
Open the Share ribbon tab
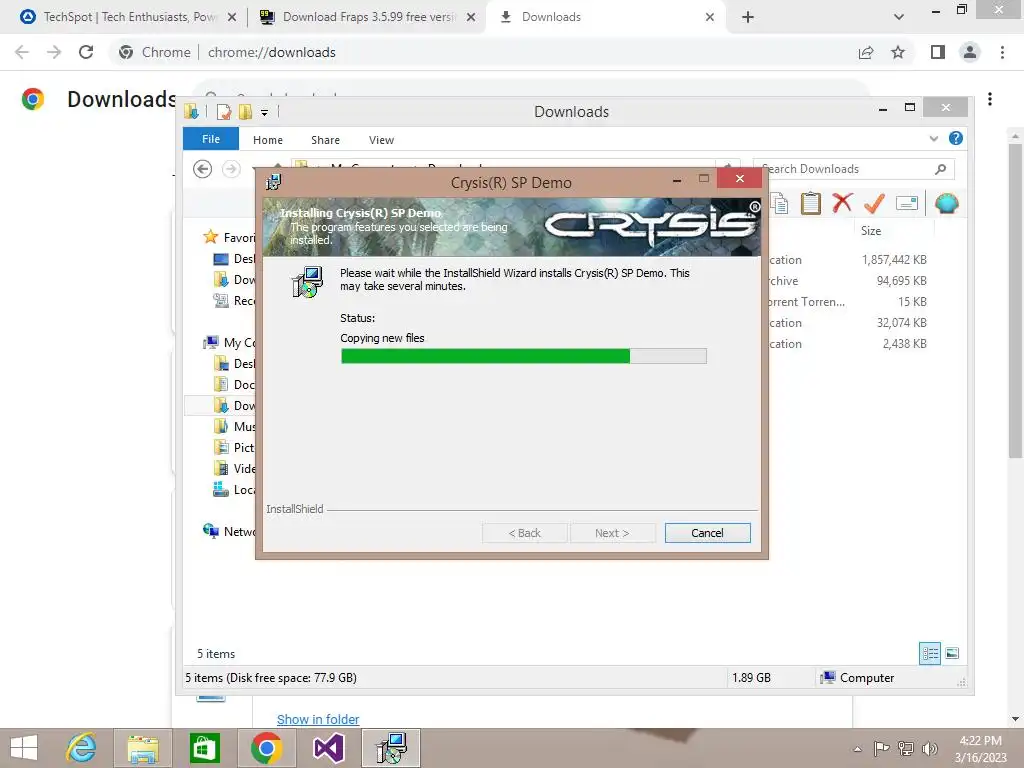325,140
